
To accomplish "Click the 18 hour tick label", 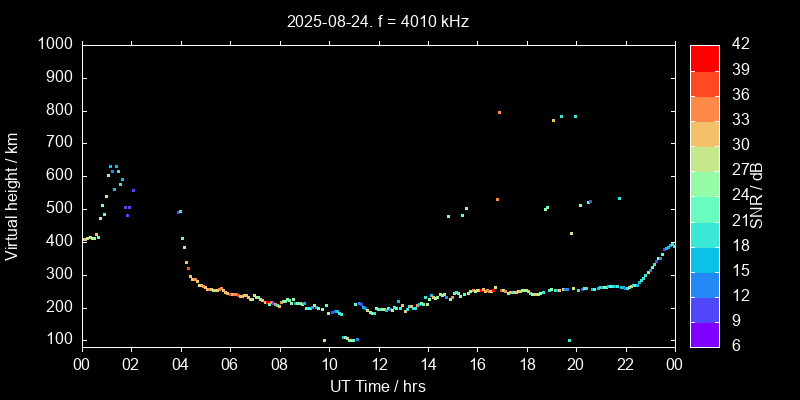I will pyautogui.click(x=526, y=364).
